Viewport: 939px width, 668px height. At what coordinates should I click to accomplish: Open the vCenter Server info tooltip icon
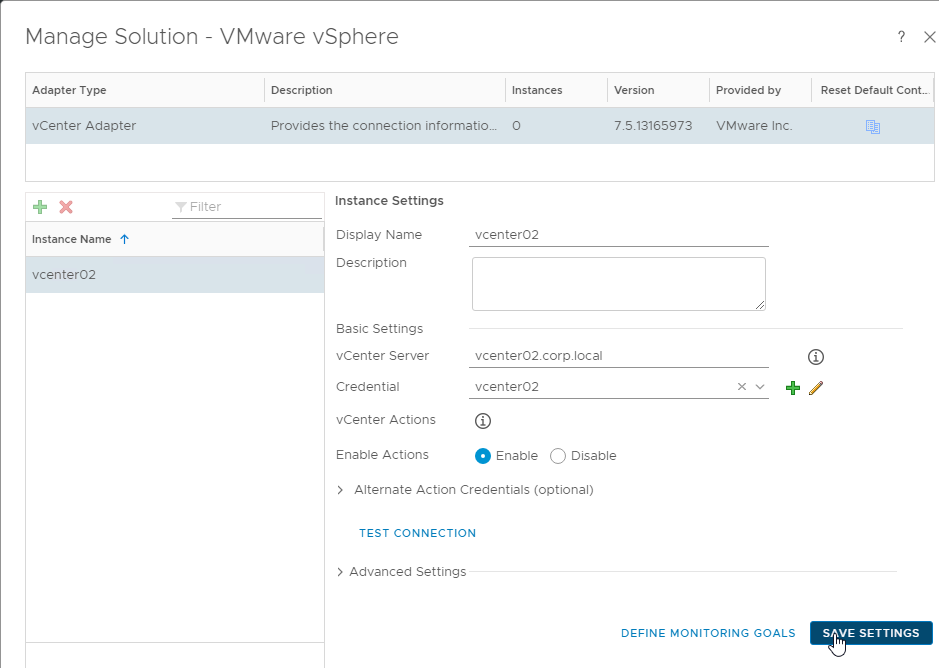[816, 357]
